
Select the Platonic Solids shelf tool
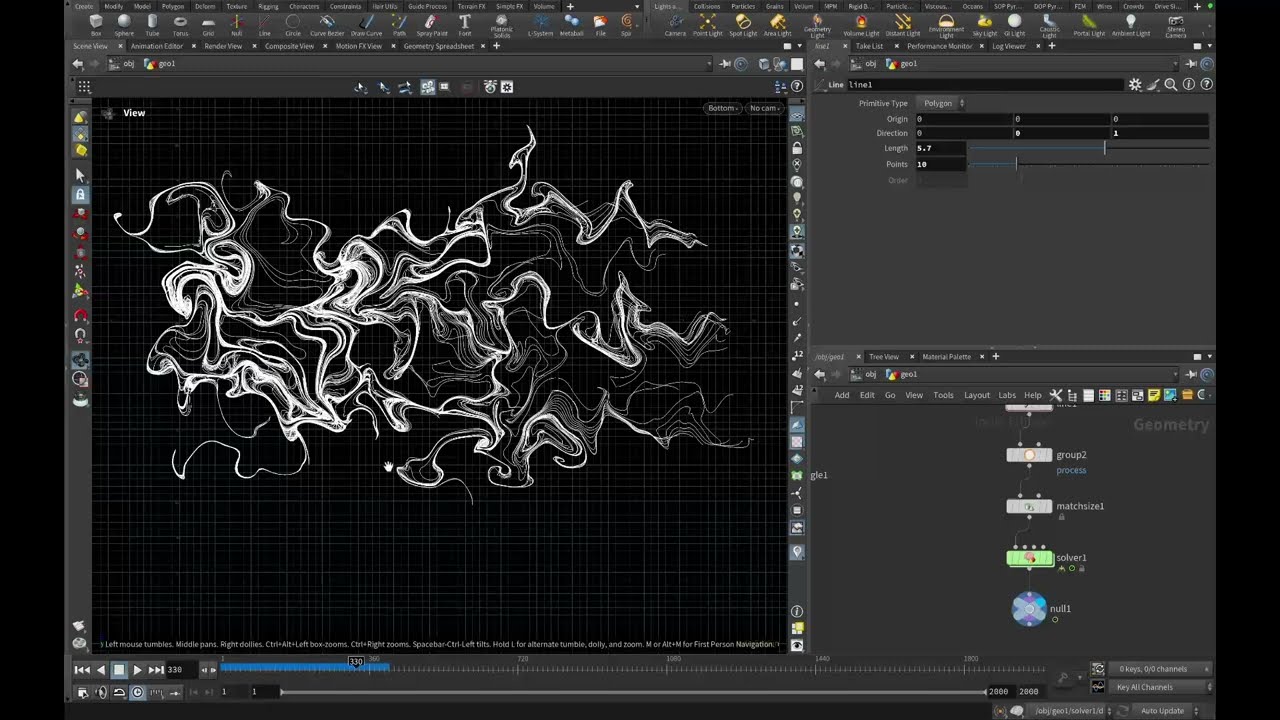pos(501,25)
